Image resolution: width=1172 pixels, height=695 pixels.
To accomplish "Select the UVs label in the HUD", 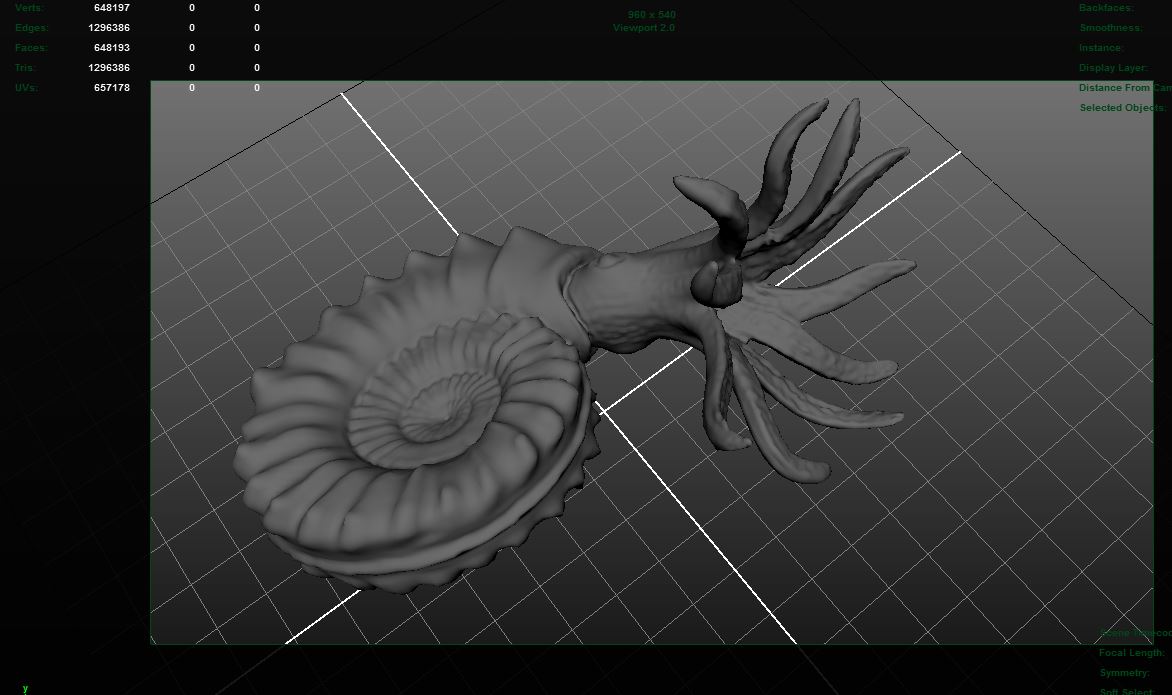I will coord(26,87).
